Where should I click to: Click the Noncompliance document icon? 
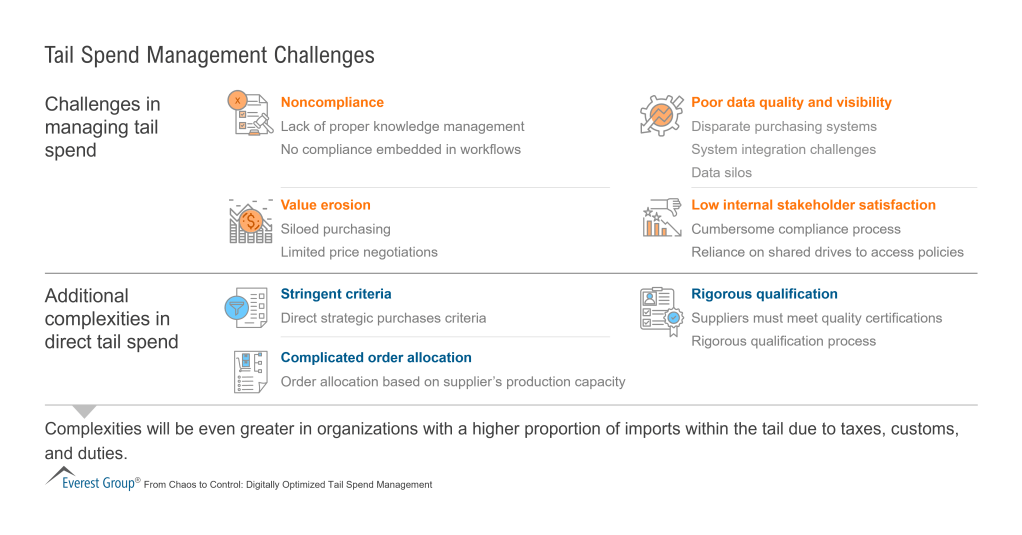(250, 114)
